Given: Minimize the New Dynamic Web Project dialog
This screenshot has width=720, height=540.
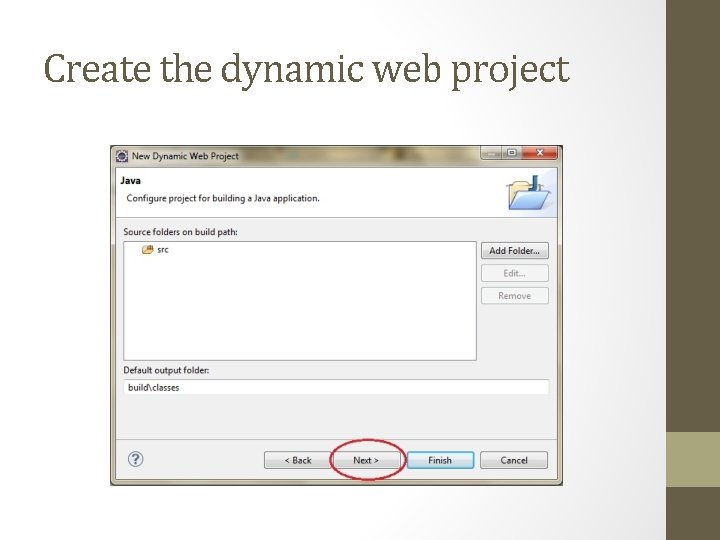Looking at the screenshot, I should pos(491,152).
